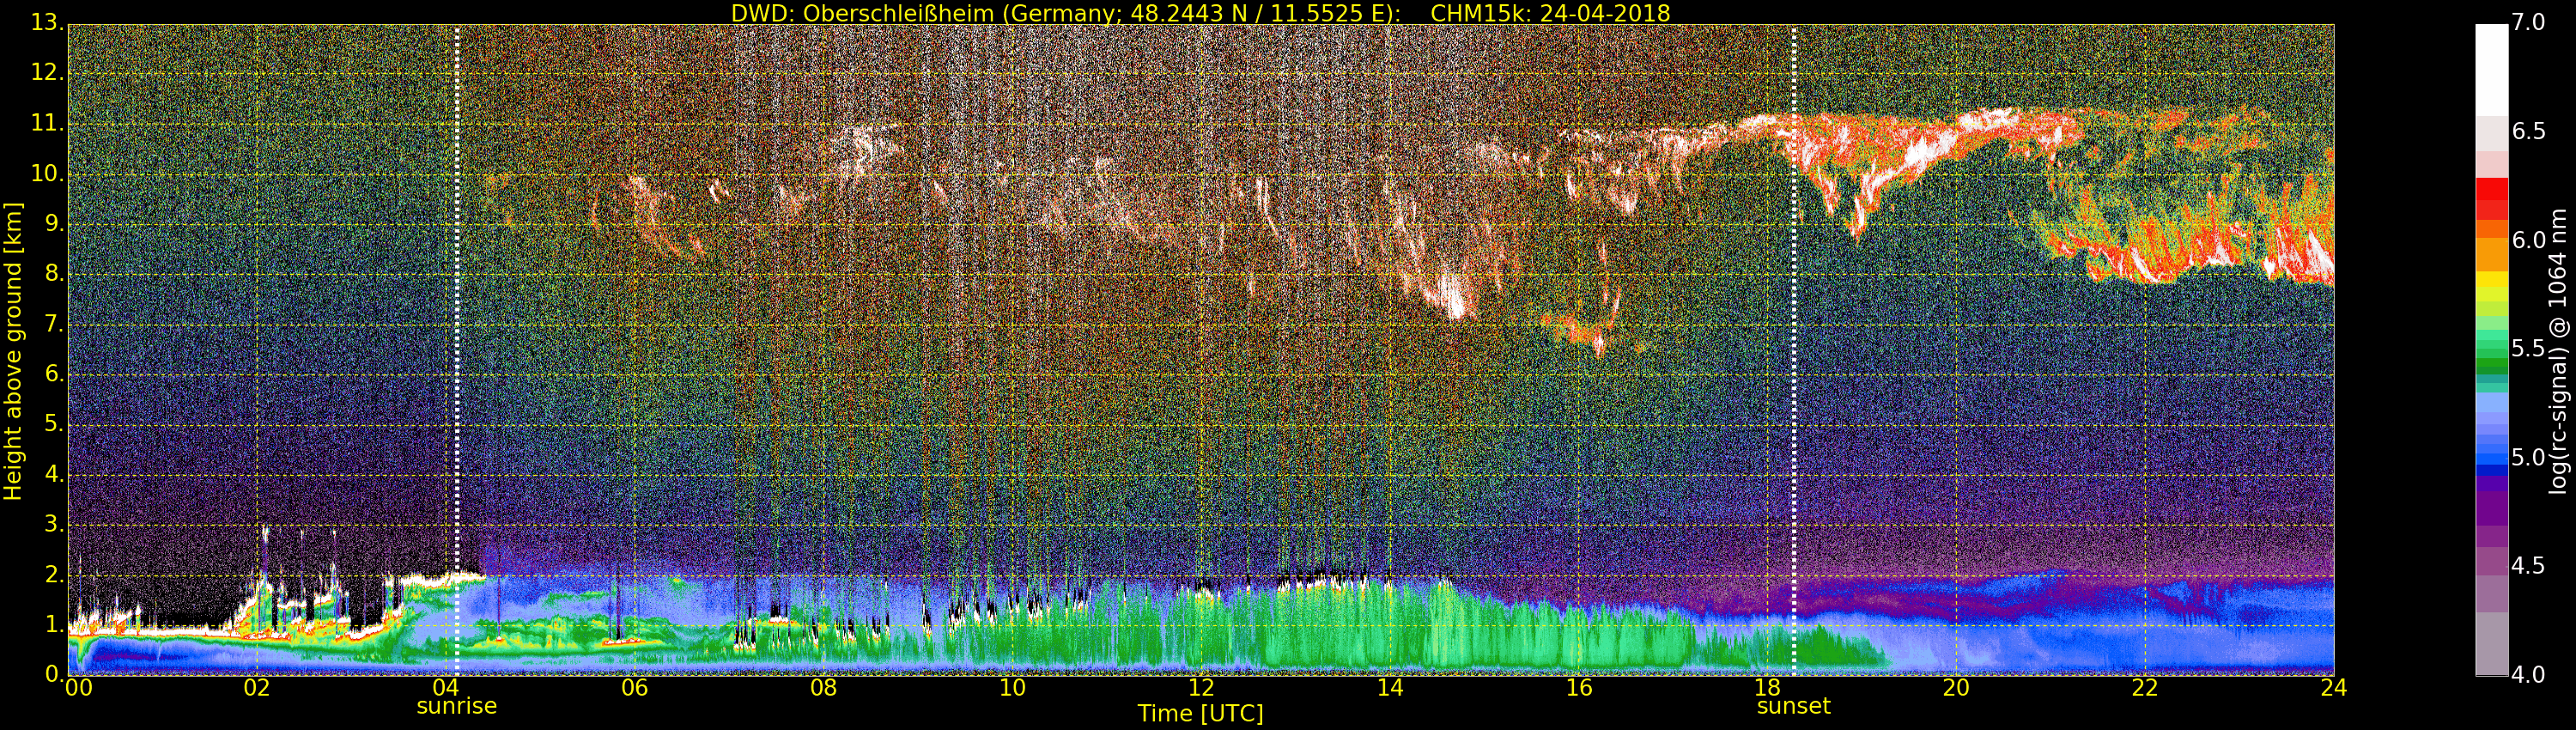Click the '24' time tick label
Image resolution: width=2576 pixels, height=730 pixels.
(2334, 688)
